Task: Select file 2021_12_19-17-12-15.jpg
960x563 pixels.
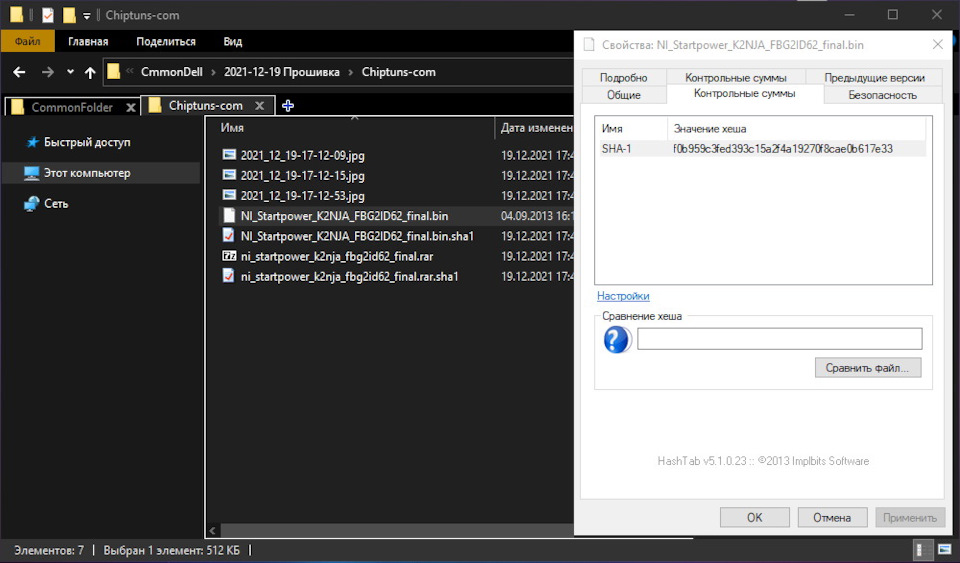Action: (x=302, y=176)
